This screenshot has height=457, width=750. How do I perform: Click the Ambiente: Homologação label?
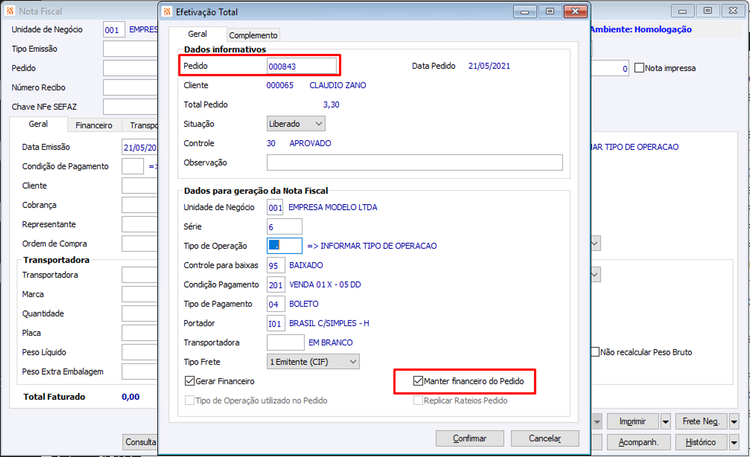[x=641, y=29]
